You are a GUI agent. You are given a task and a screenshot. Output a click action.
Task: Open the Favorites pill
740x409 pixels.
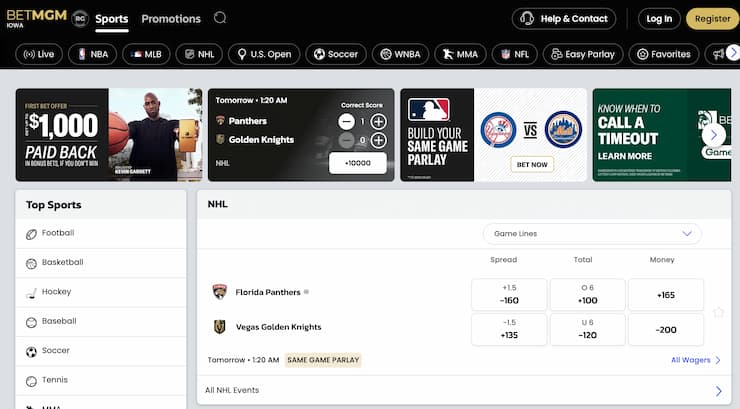pos(664,54)
